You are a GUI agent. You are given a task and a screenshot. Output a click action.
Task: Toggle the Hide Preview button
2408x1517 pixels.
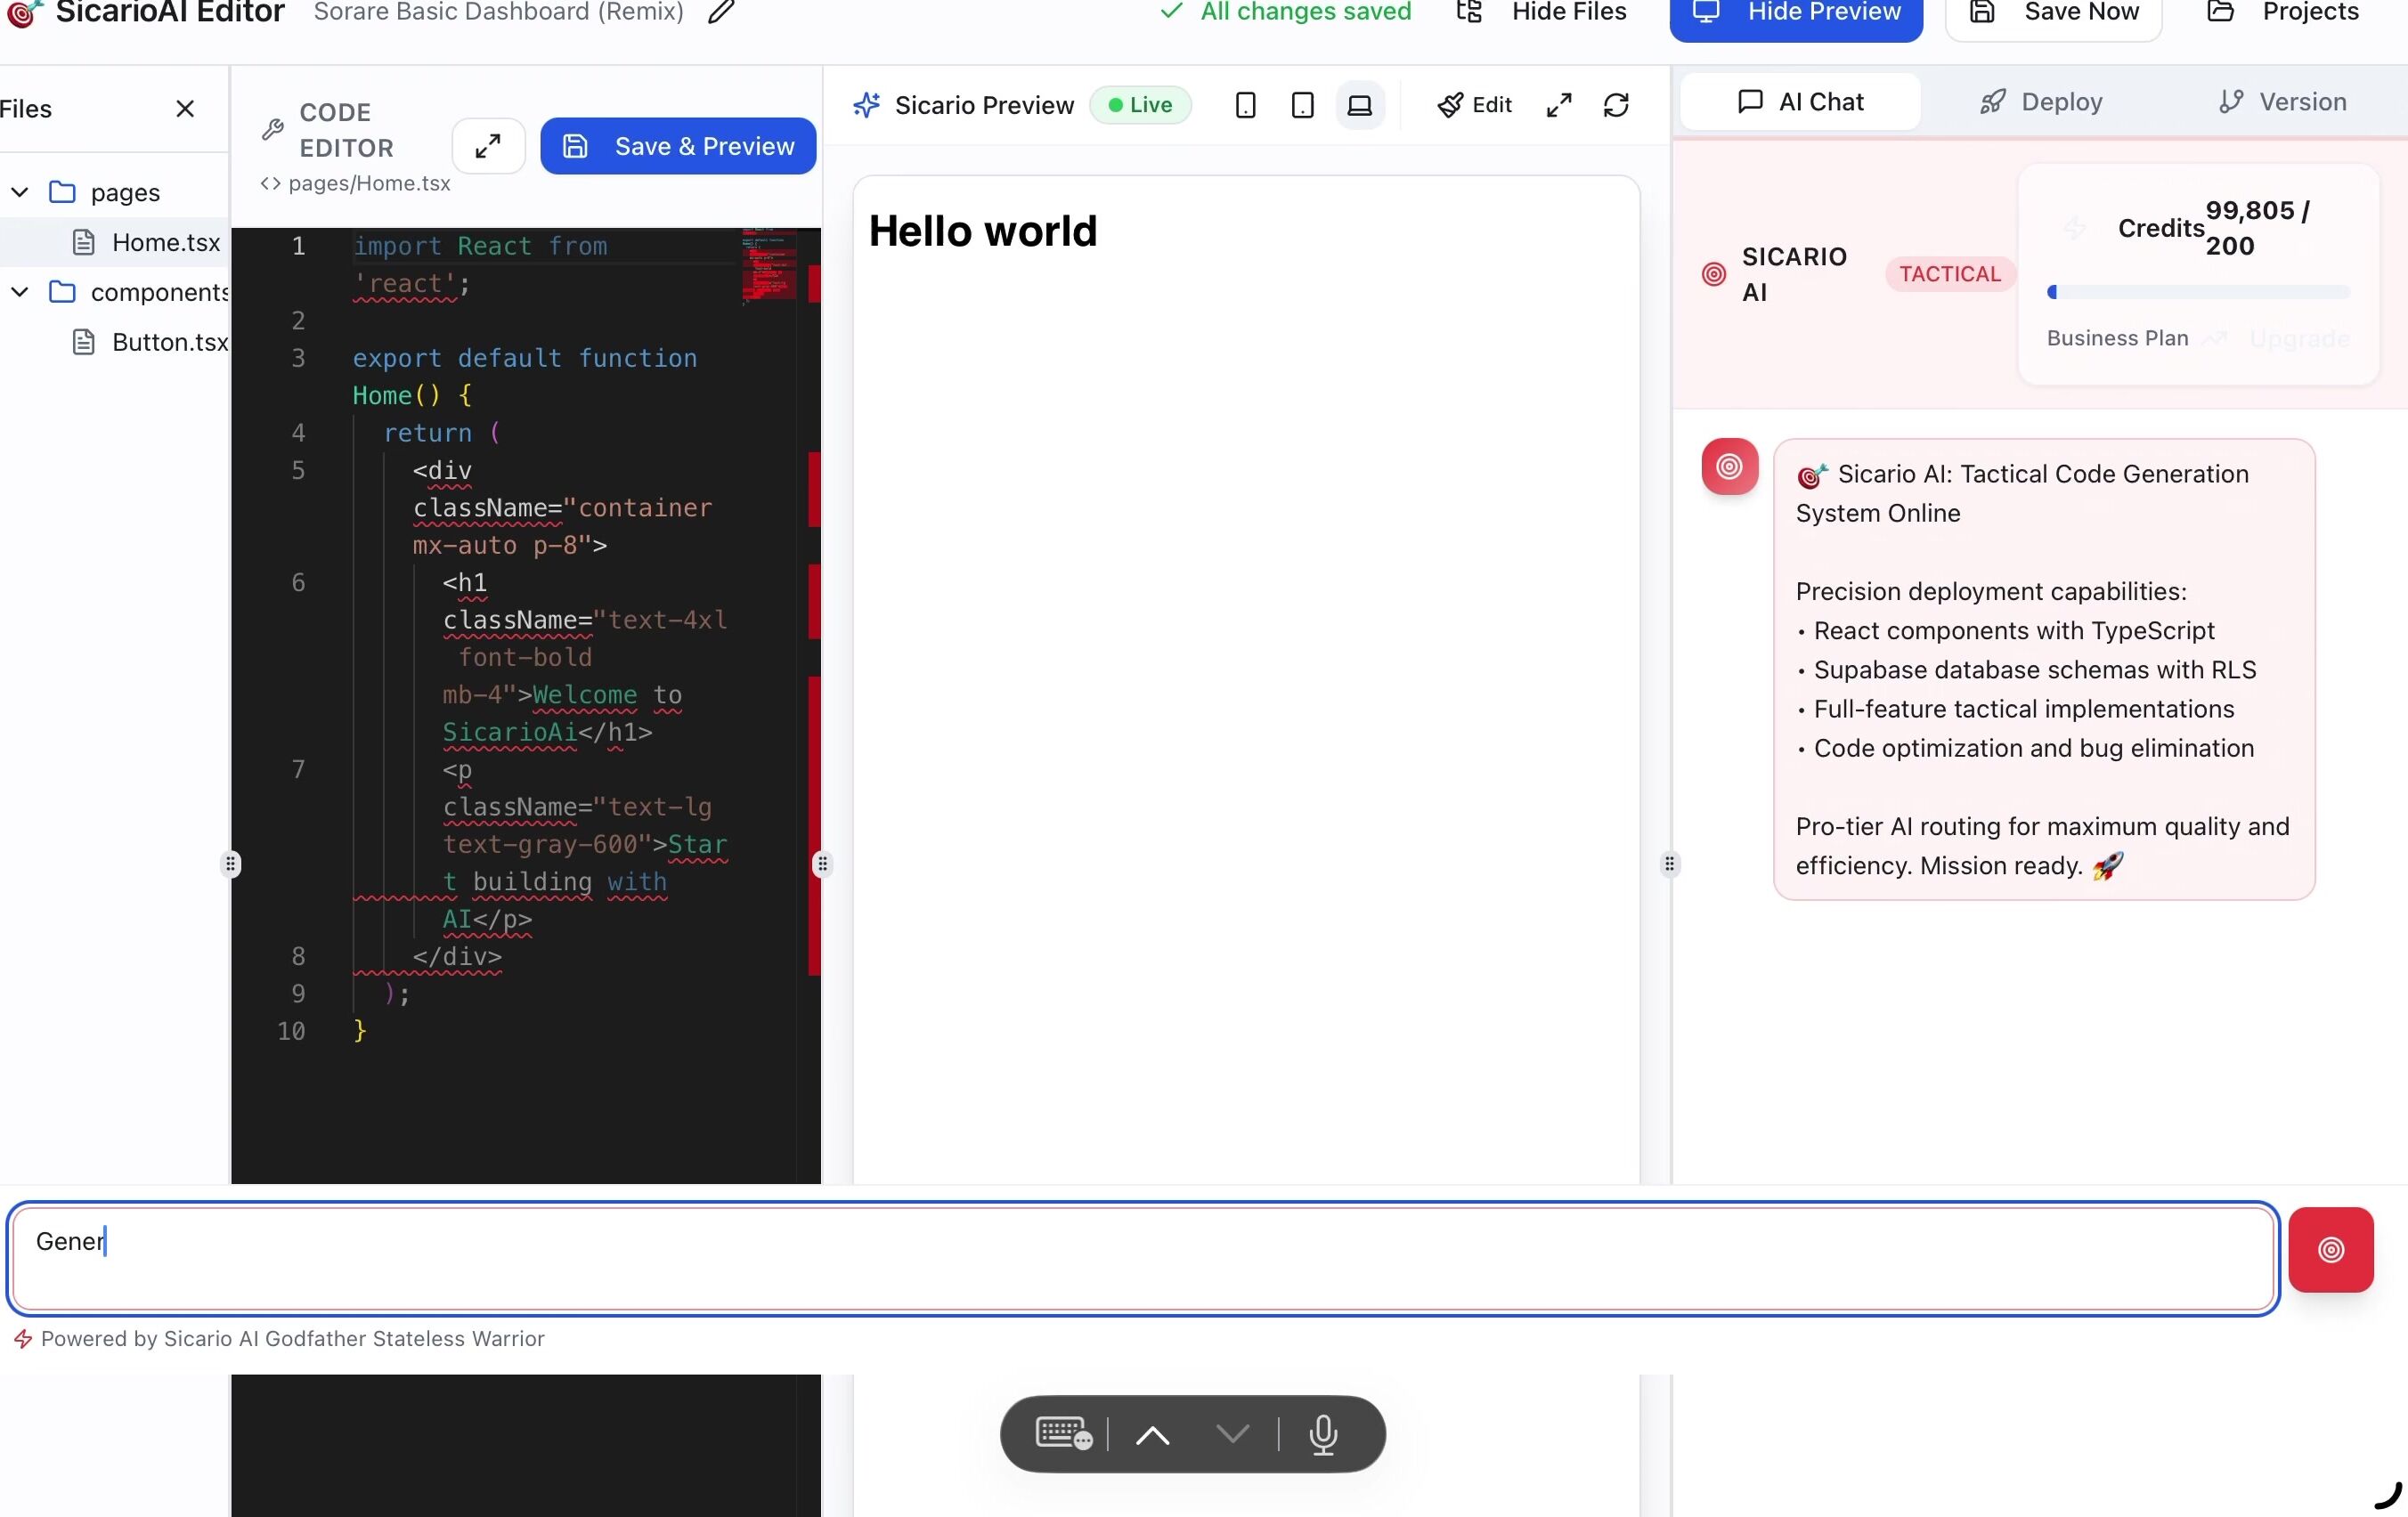[1795, 14]
